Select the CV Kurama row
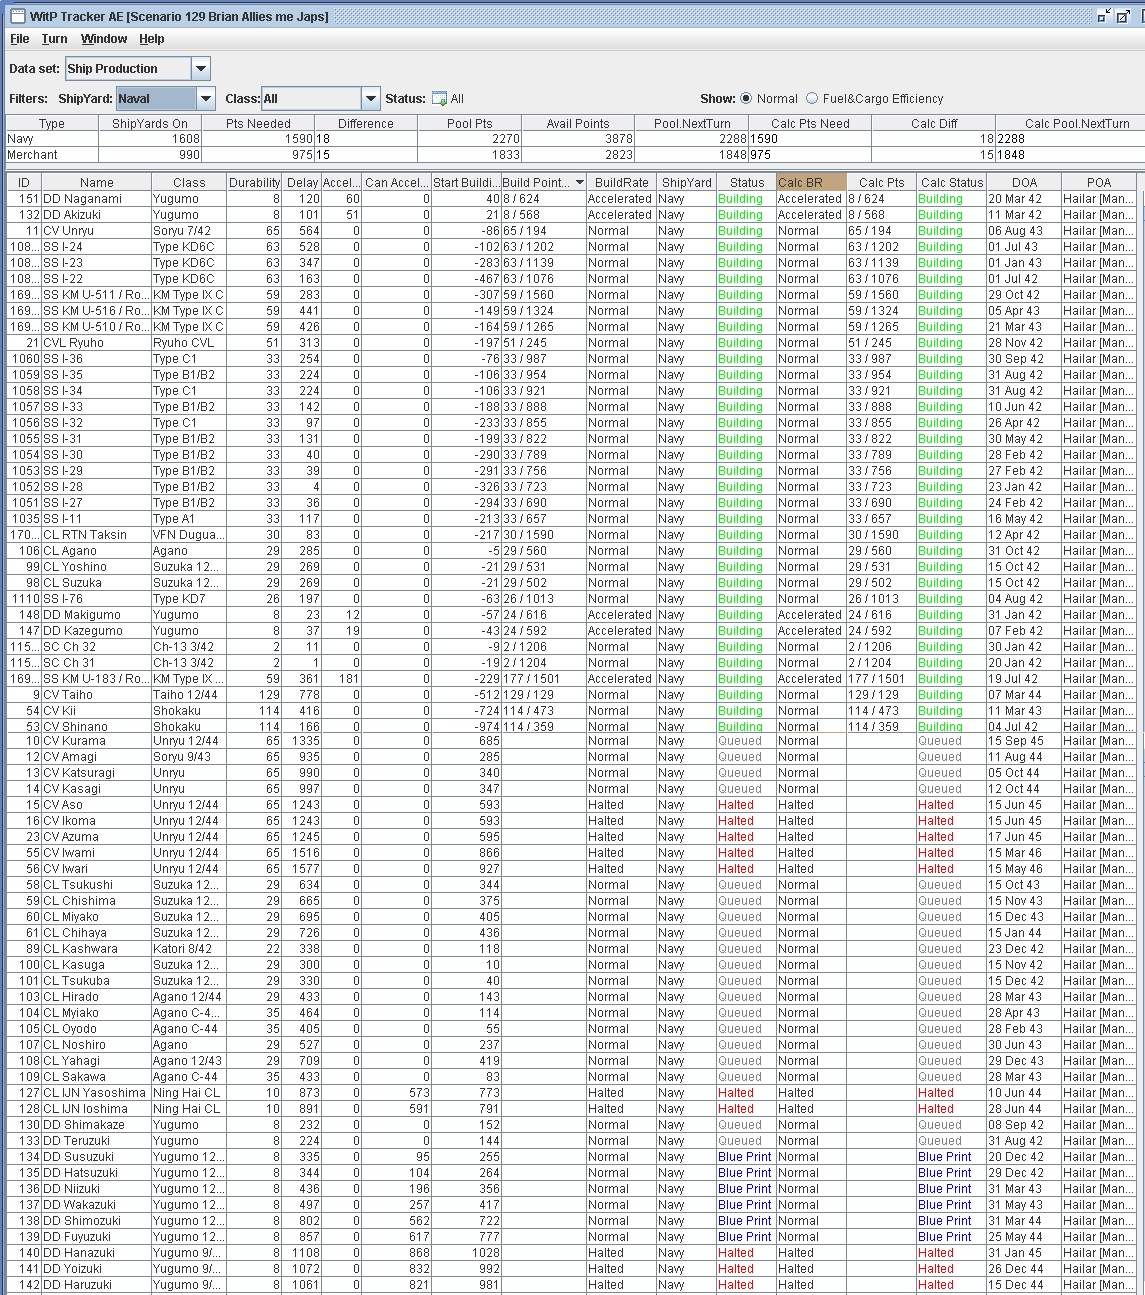Image resolution: width=1145 pixels, height=1295 pixels. point(572,741)
